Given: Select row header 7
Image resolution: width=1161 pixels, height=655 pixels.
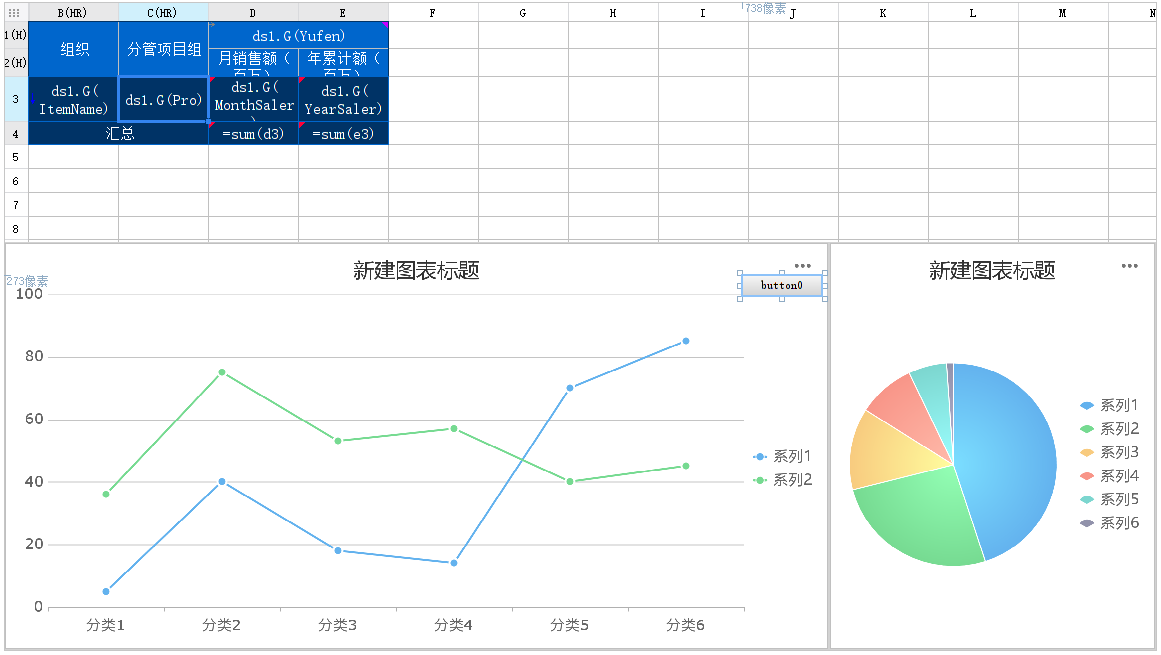Looking at the screenshot, I should tap(16, 205).
